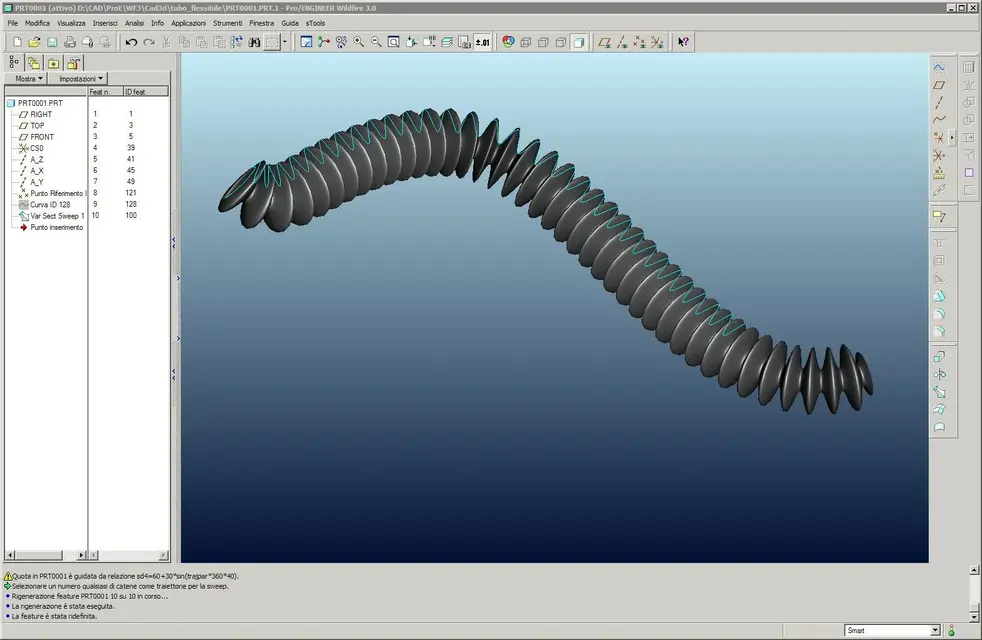Viewport: 982px width, 640px height.
Task: Open the color appearance palette icon
Action: (508, 42)
